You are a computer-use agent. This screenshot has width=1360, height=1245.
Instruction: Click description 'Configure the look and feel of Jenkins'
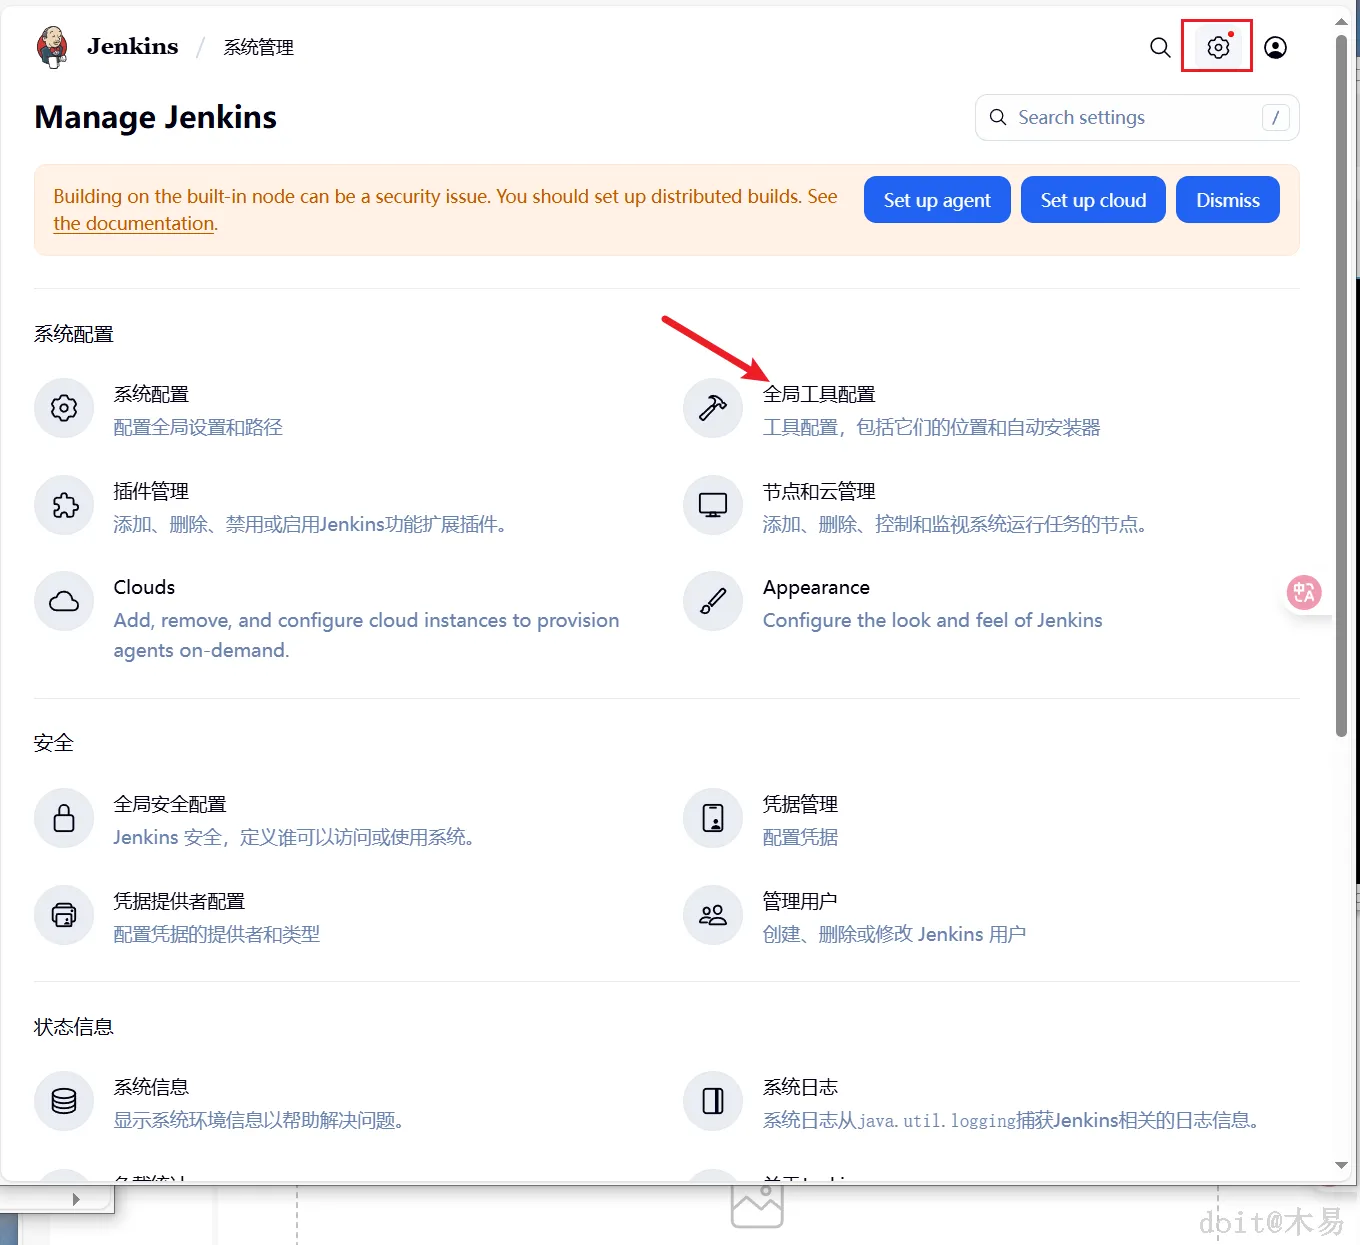932,620
